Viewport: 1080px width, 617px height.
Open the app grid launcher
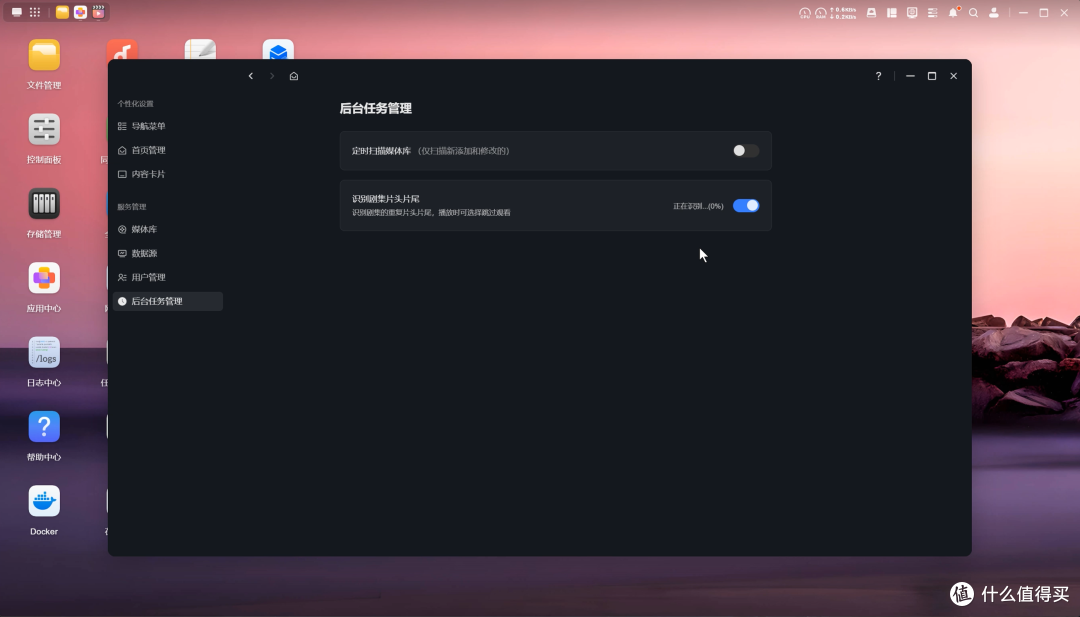click(x=34, y=12)
